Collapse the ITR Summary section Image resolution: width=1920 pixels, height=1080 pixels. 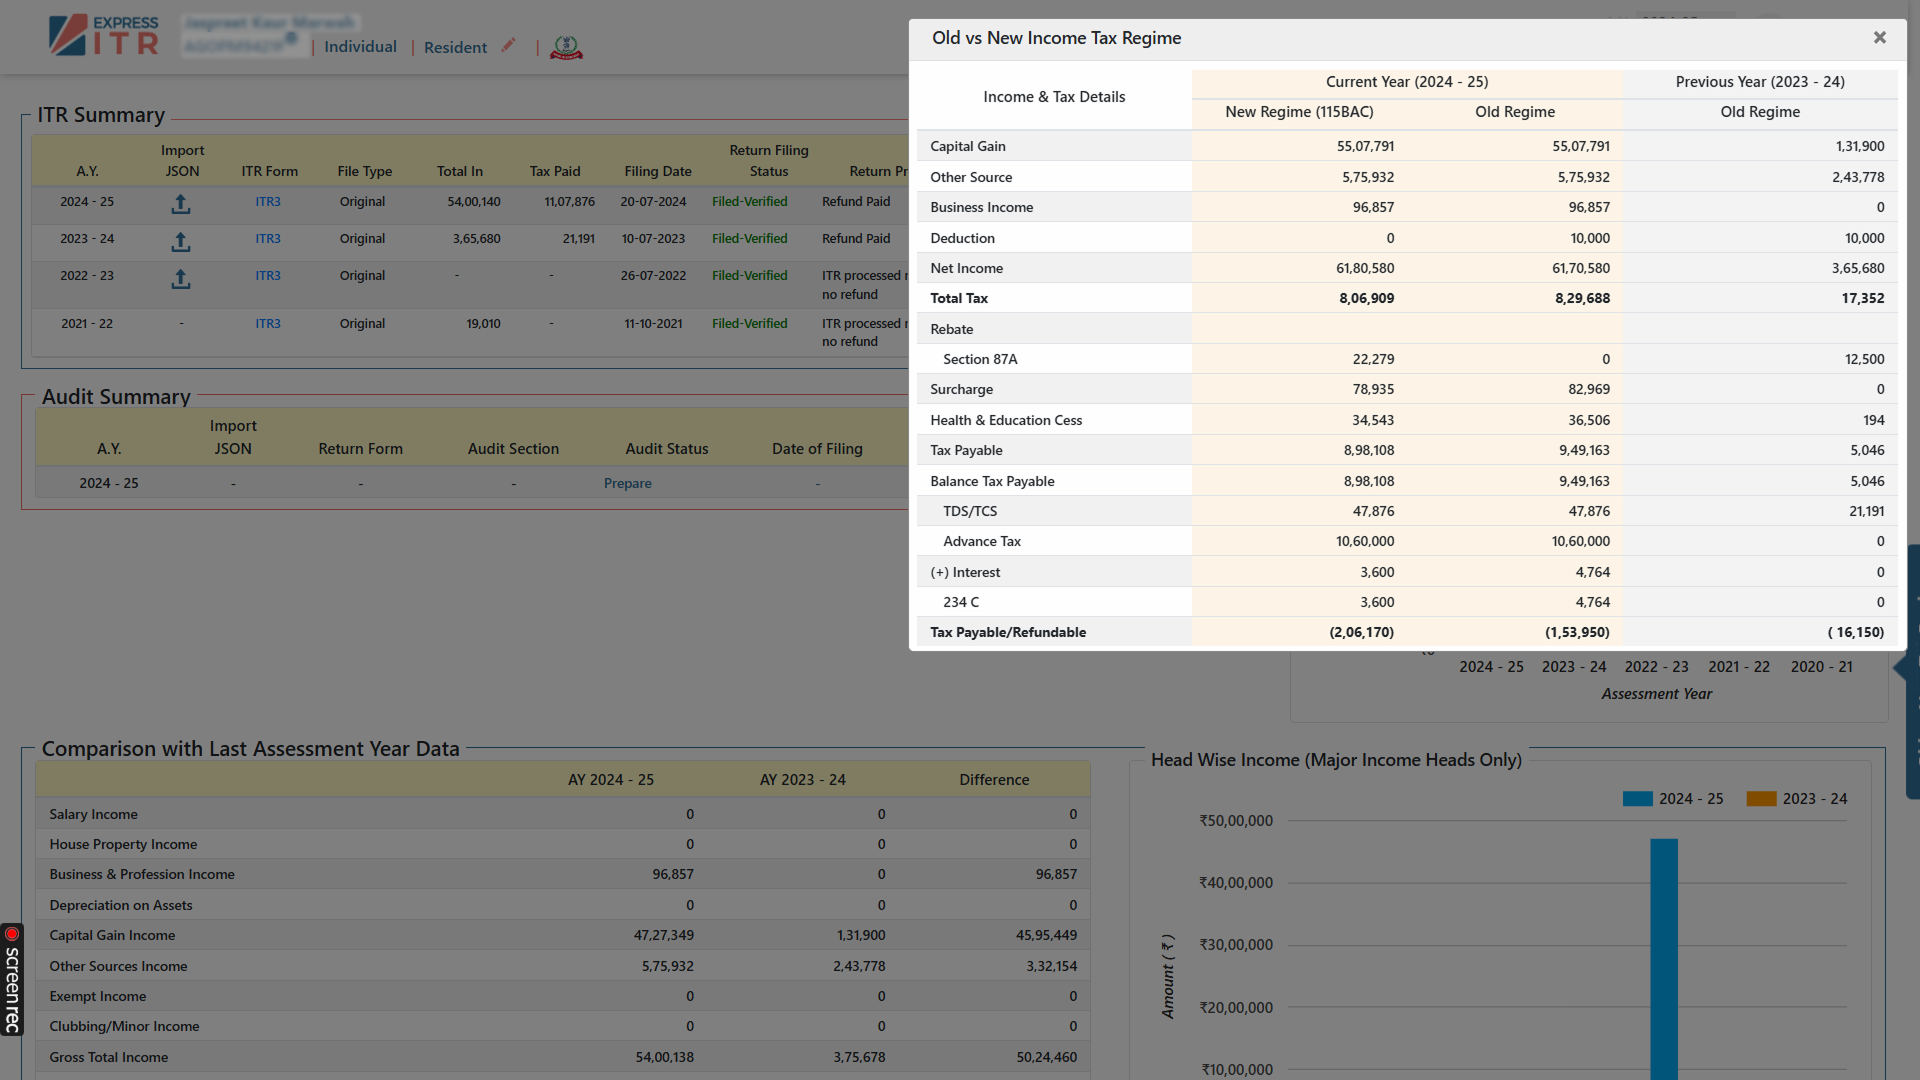click(x=100, y=115)
